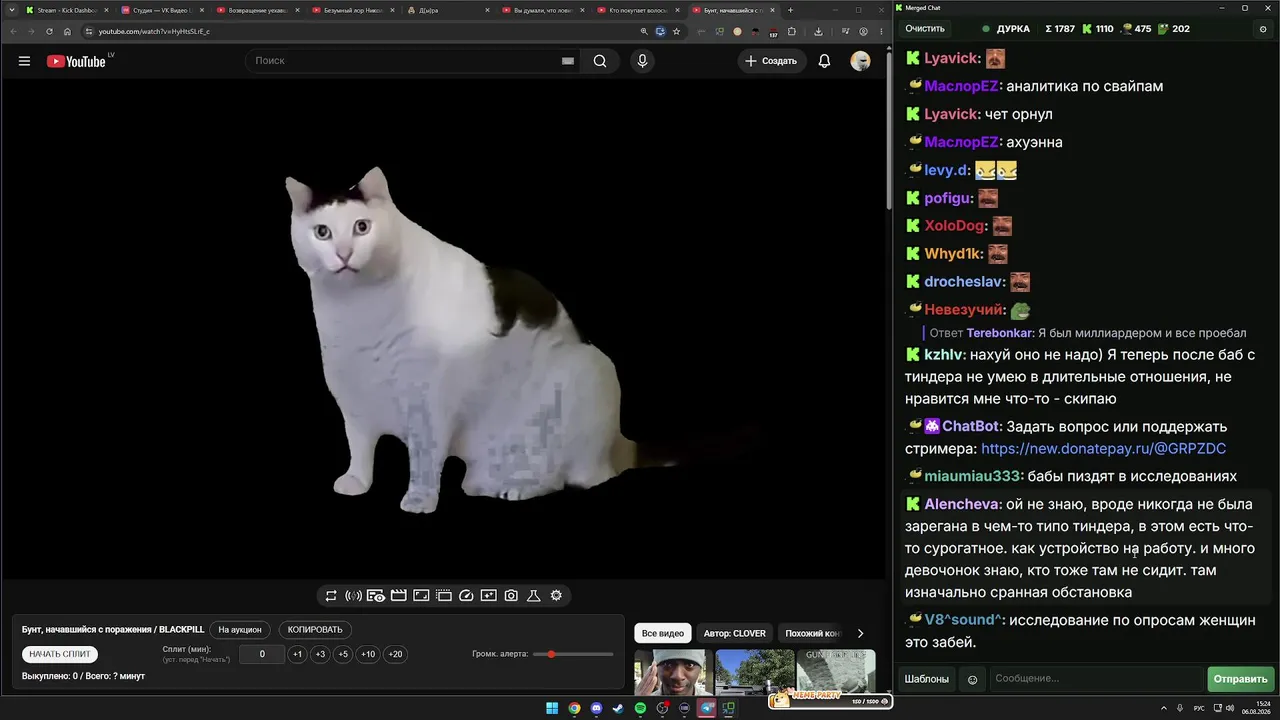The height and width of the screenshot is (720, 1280).
Task: Click the Создать button on YouTube
Action: [x=771, y=61]
